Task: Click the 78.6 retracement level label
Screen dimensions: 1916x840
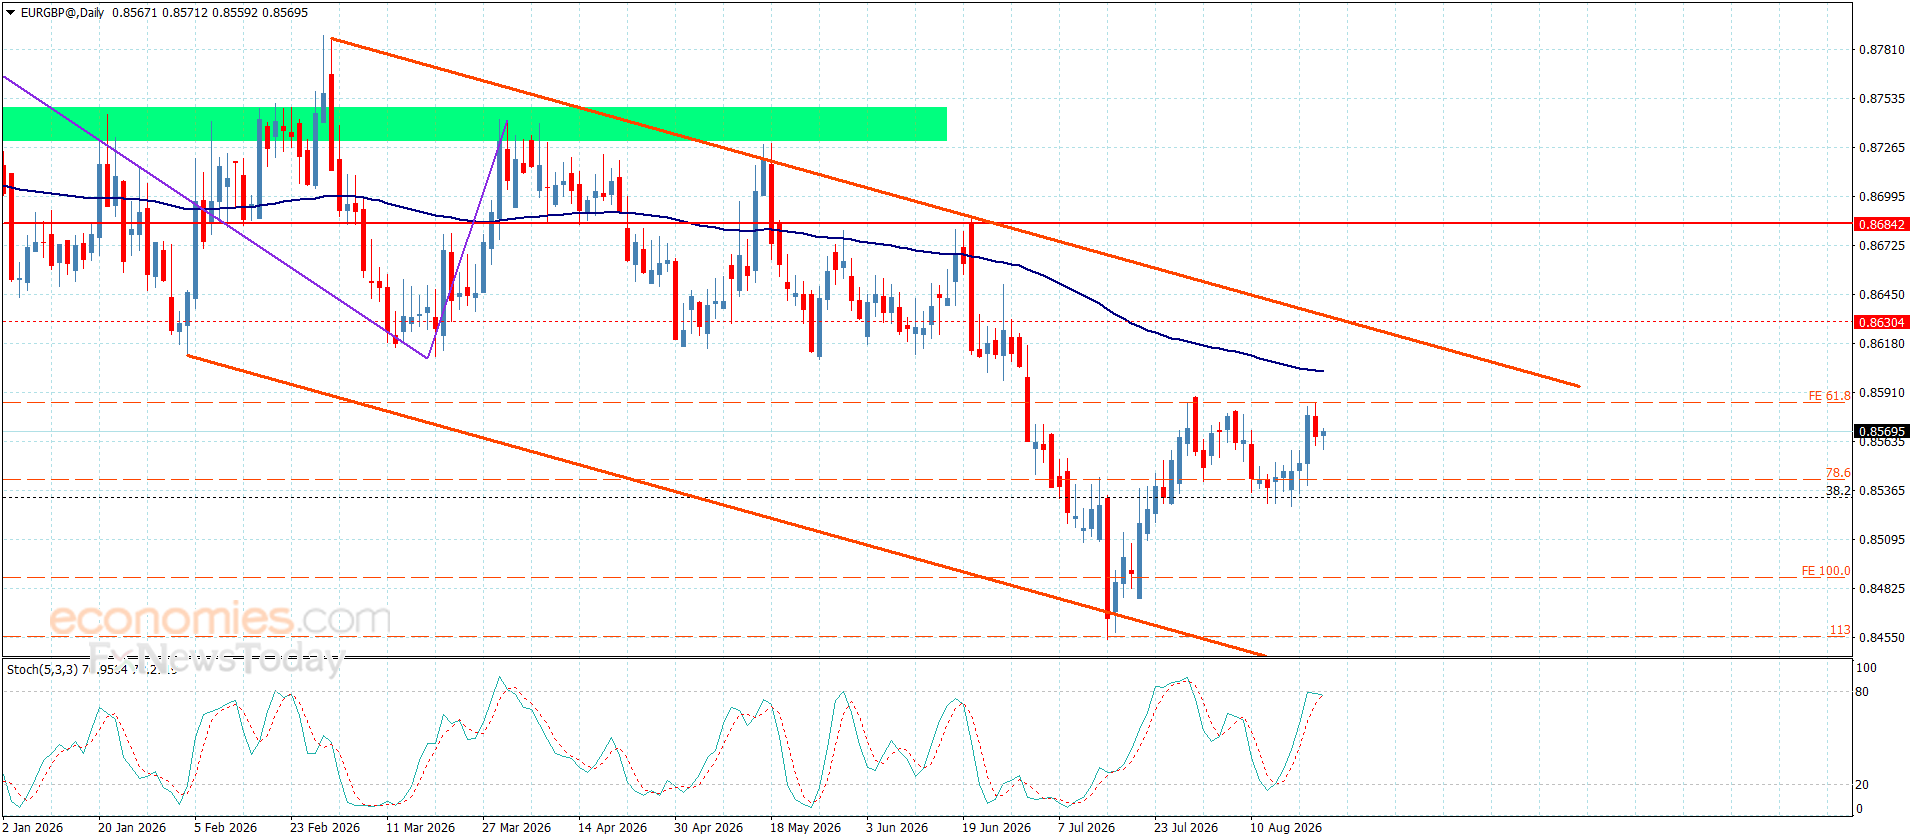Action: click(1838, 473)
